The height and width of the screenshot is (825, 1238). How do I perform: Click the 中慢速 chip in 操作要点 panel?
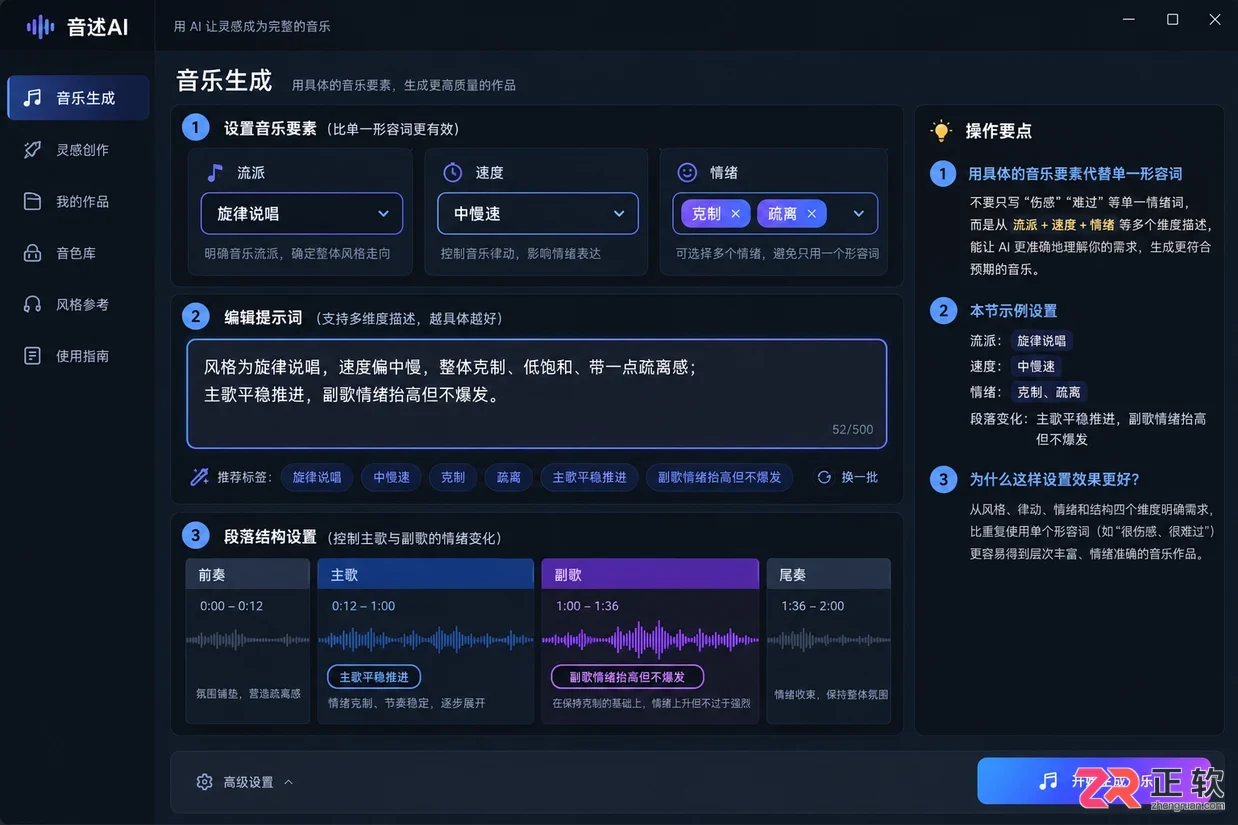[x=1035, y=367]
